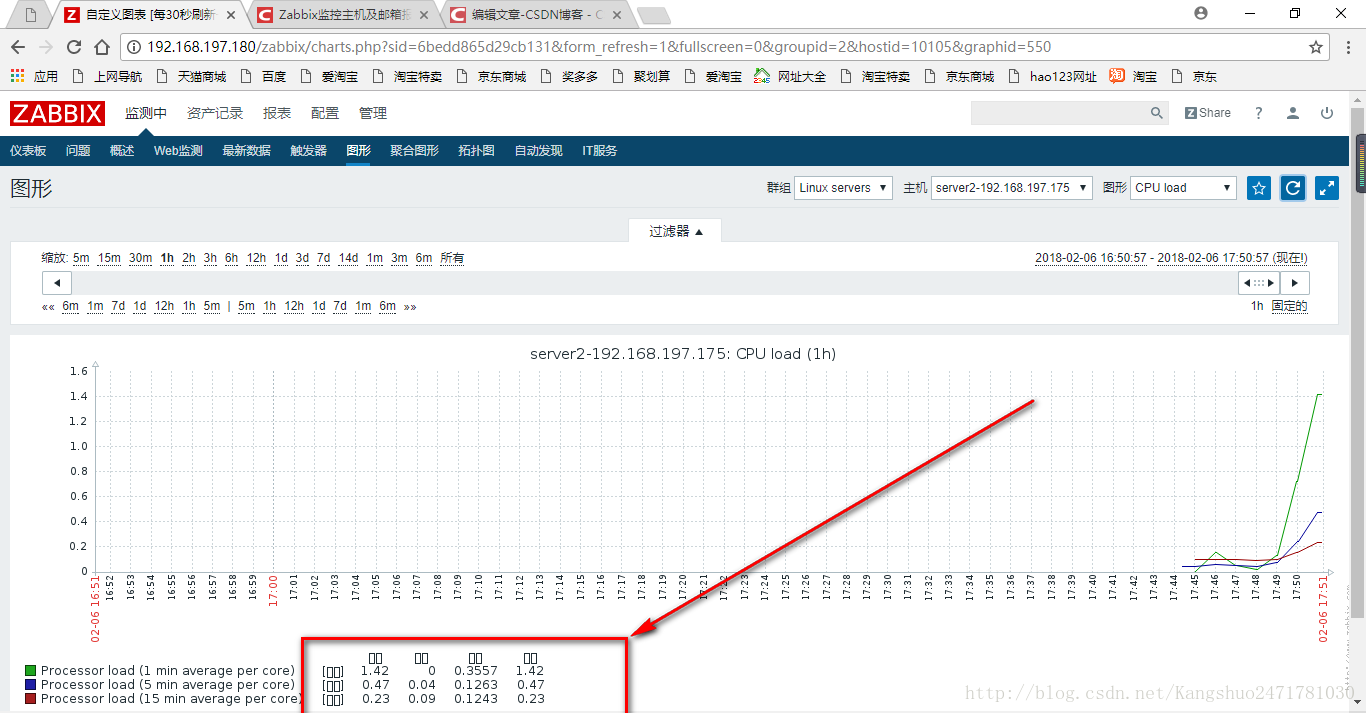The image size is (1366, 713).
Task: Click green 1 min load legend swatch
Action: [31, 671]
